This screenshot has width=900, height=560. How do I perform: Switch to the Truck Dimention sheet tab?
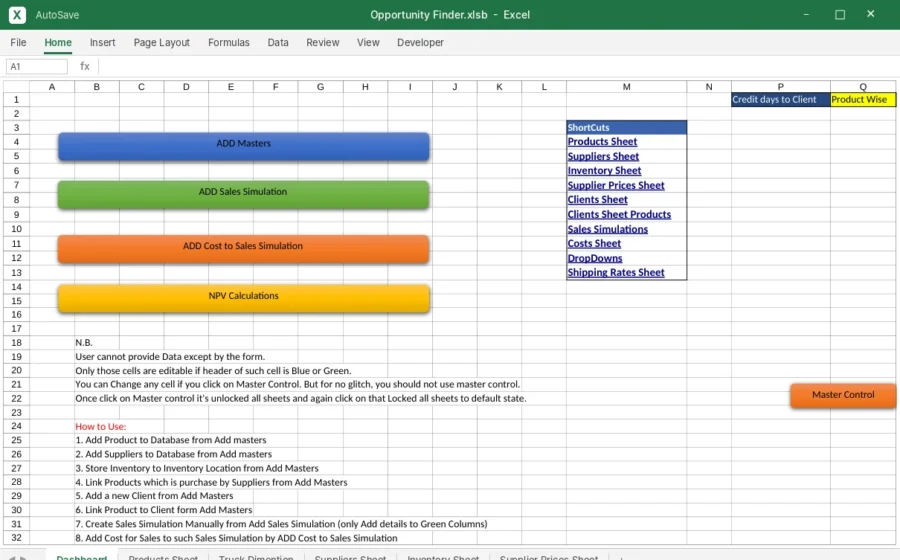point(256,557)
